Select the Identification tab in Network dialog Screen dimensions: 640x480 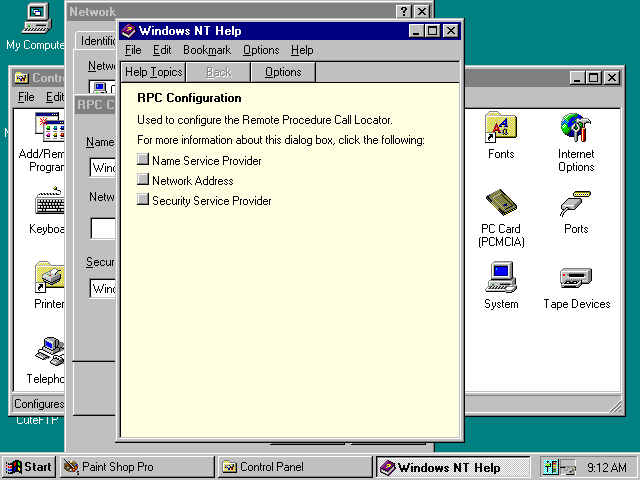pyautogui.click(x=96, y=41)
